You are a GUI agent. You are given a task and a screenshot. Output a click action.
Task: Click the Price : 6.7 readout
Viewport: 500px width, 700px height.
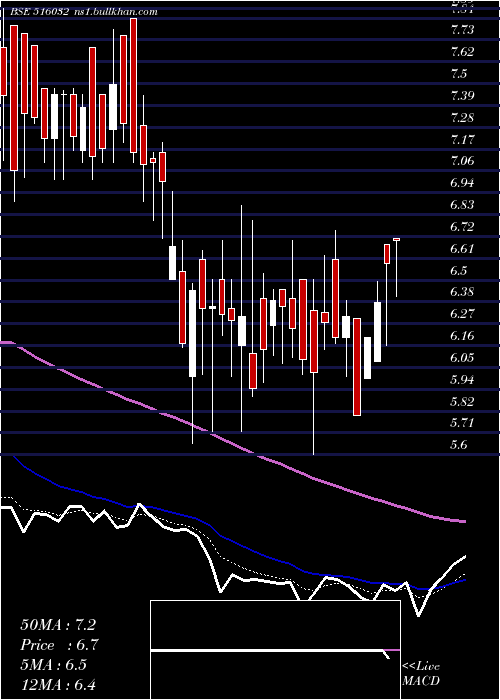[x=59, y=645]
